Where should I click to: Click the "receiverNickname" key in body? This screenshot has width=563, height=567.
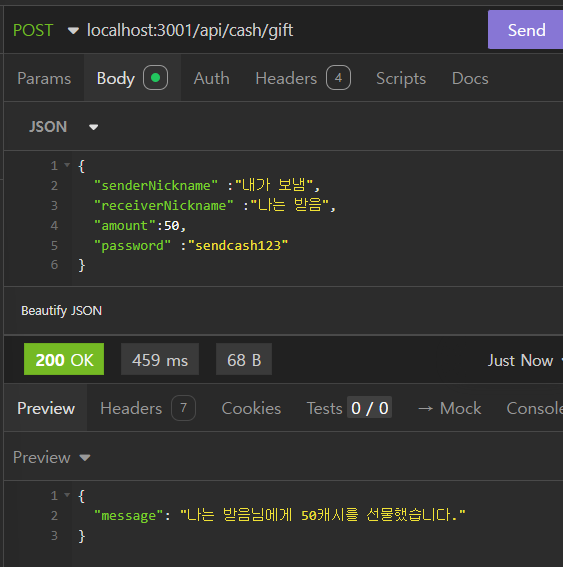point(163,206)
